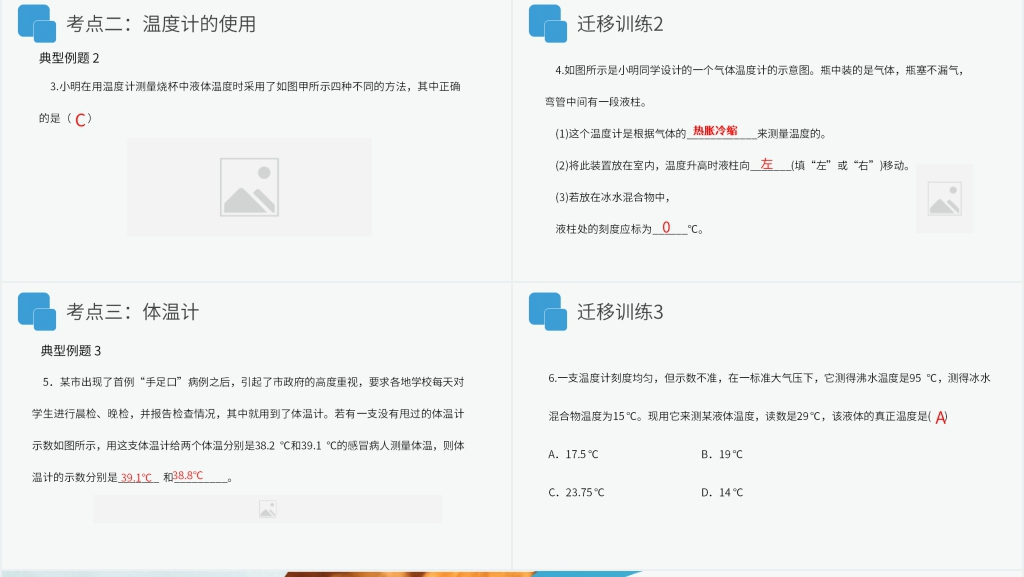Click the line starting 液柱处的刻度应标为
The height and width of the screenshot is (577, 1024).
[x=629, y=228]
